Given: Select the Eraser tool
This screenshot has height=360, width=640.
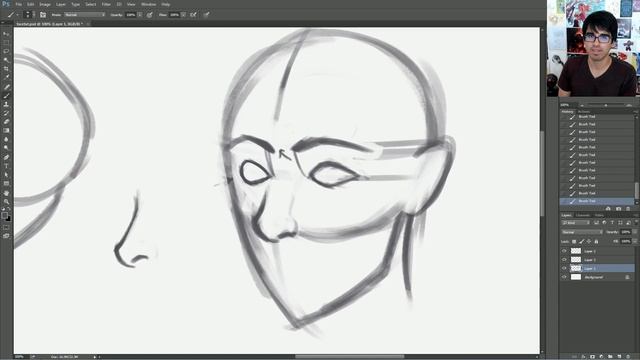Looking at the screenshot, I should [x=6, y=122].
